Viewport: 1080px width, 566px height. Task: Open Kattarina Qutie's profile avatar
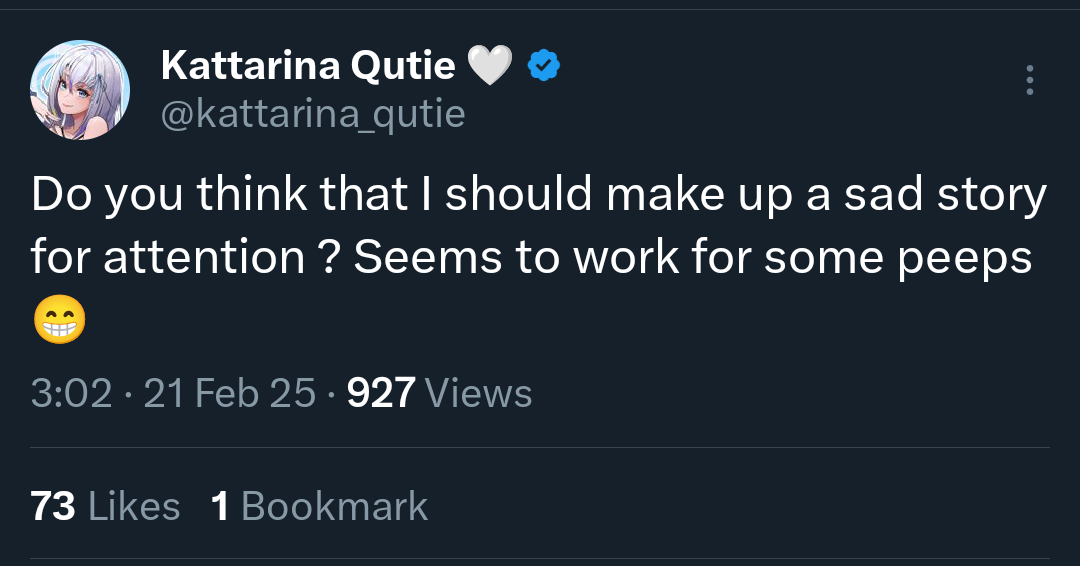click(81, 90)
